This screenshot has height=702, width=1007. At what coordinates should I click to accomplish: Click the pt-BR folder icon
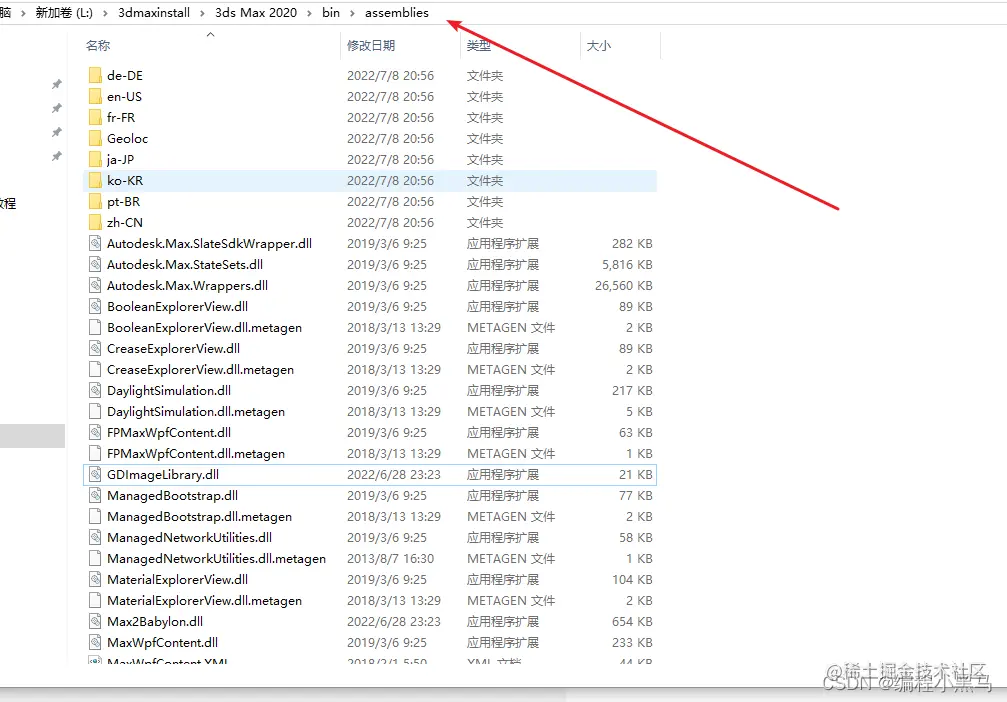coord(95,202)
